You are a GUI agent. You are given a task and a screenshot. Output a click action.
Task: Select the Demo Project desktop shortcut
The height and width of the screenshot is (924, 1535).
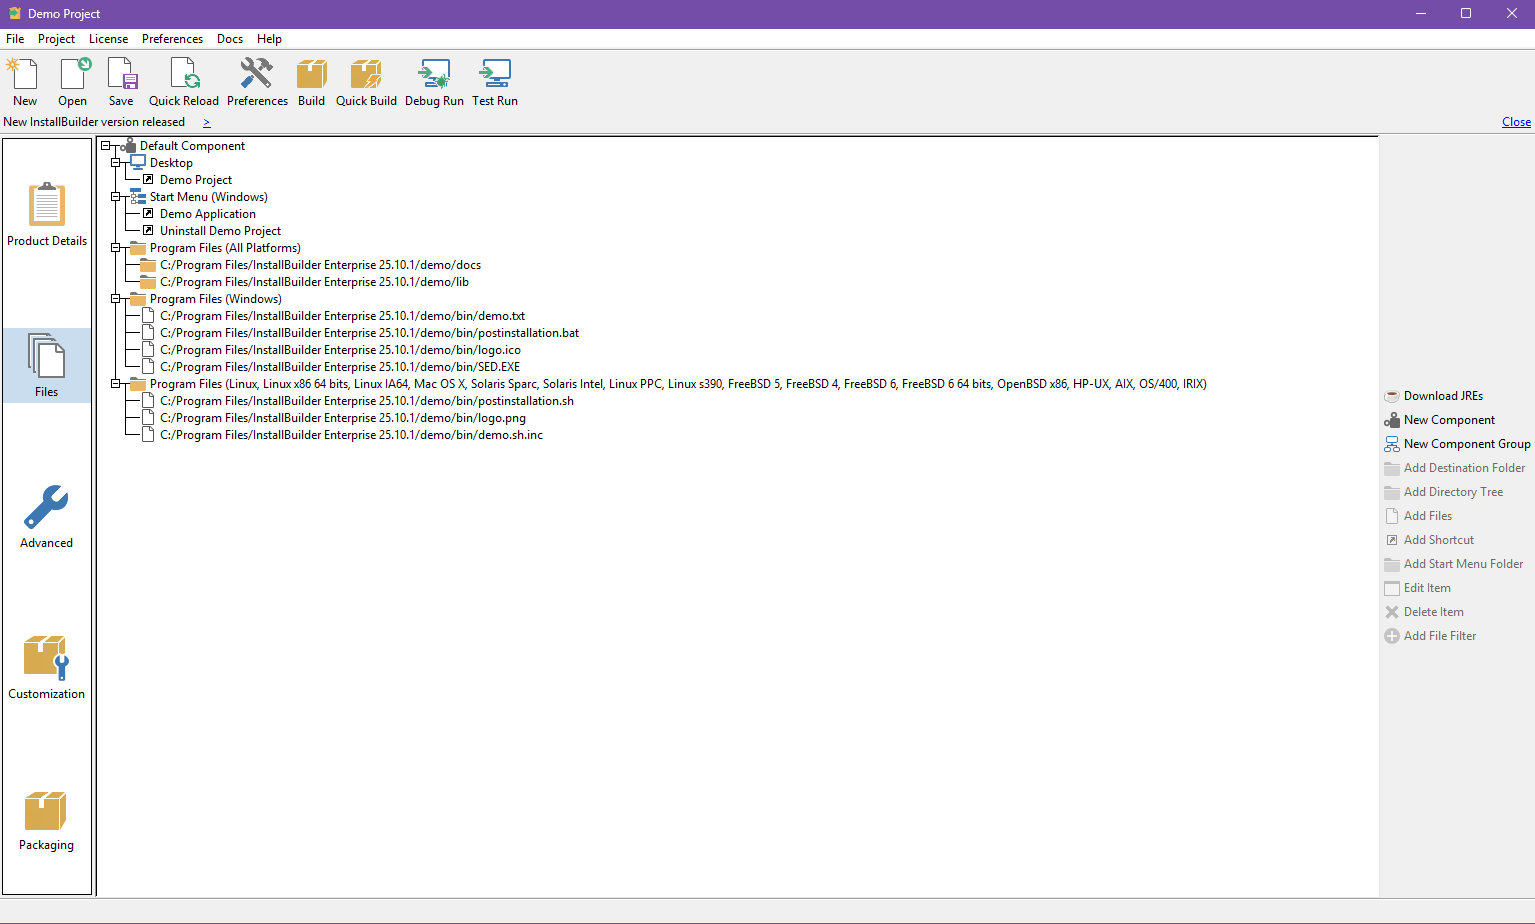[196, 180]
